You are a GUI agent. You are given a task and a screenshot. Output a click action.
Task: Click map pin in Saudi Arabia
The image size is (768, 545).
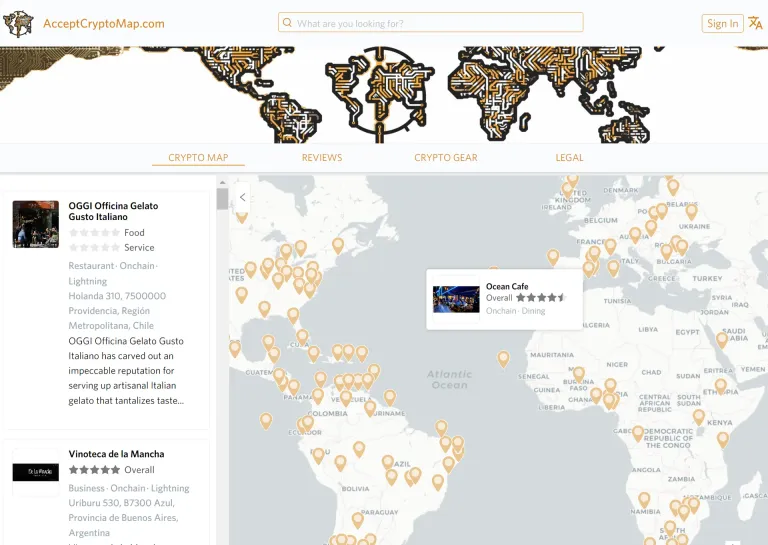coord(722,339)
